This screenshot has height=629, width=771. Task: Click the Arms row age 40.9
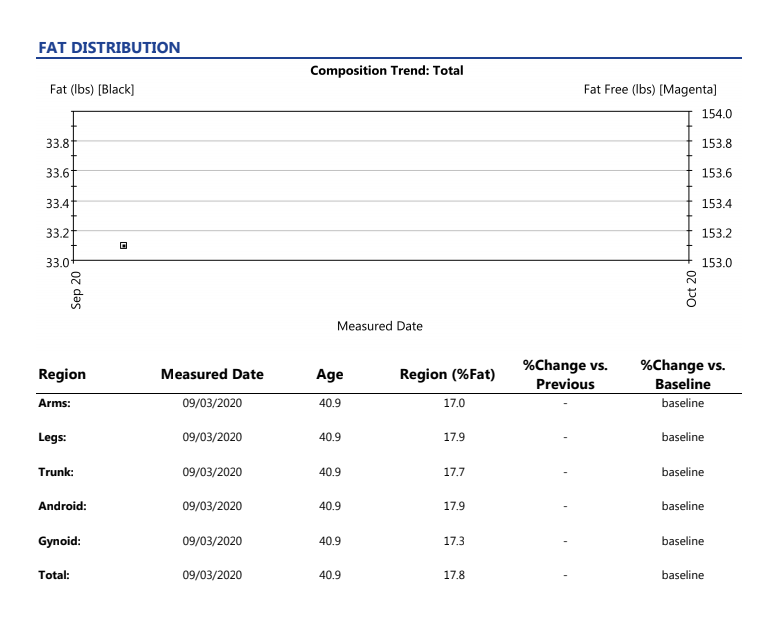pyautogui.click(x=329, y=403)
